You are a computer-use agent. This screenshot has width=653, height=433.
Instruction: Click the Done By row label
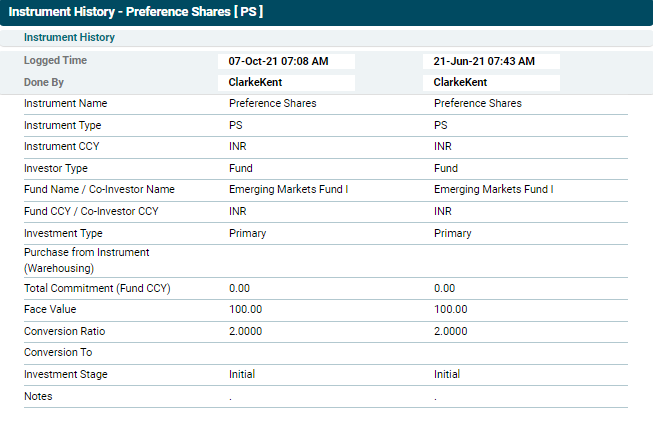pos(44,83)
